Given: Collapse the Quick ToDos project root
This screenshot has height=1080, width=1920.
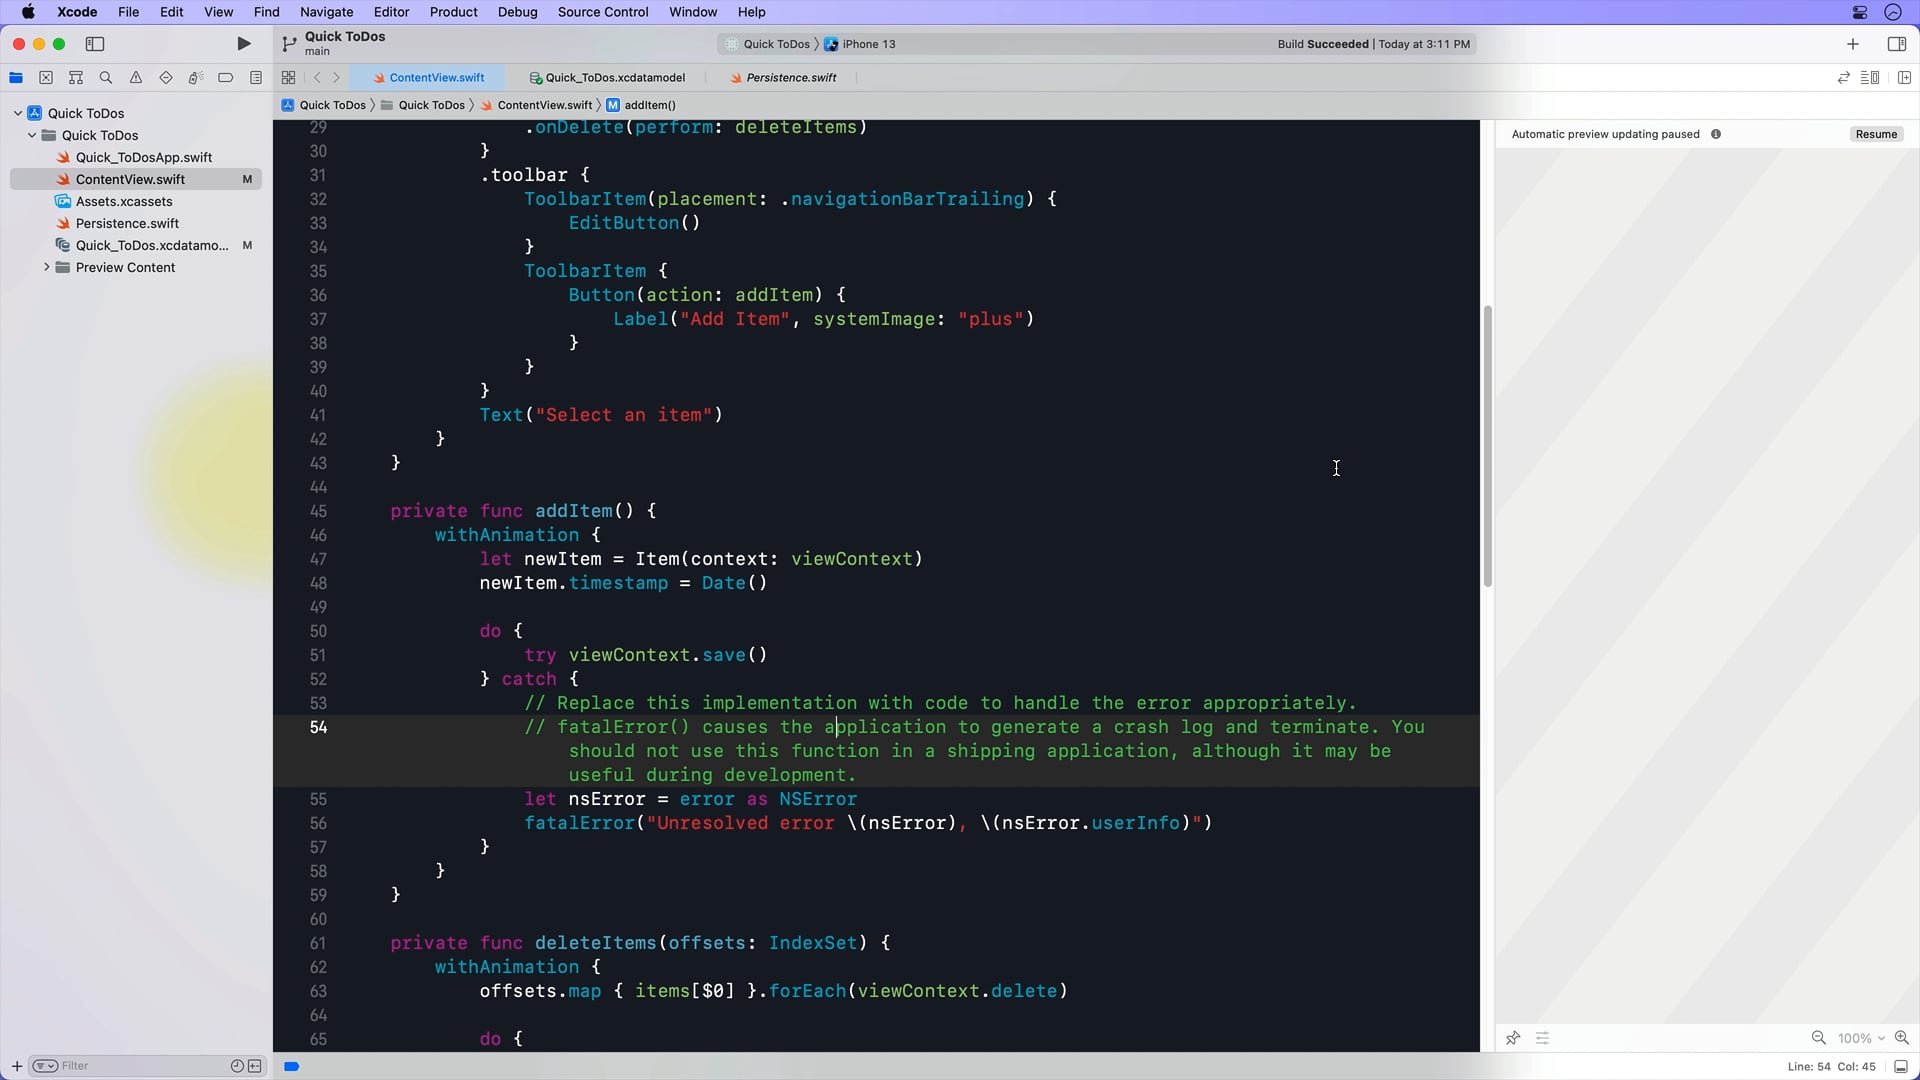Looking at the screenshot, I should pyautogui.click(x=18, y=113).
